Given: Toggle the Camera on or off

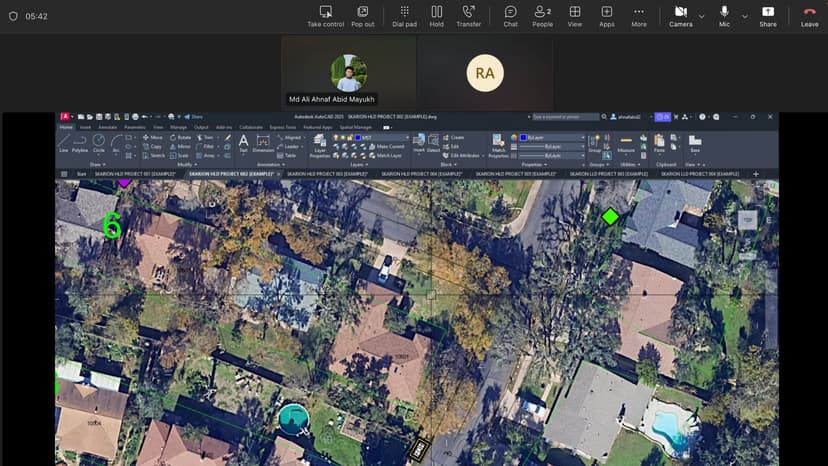Looking at the screenshot, I should [x=680, y=16].
